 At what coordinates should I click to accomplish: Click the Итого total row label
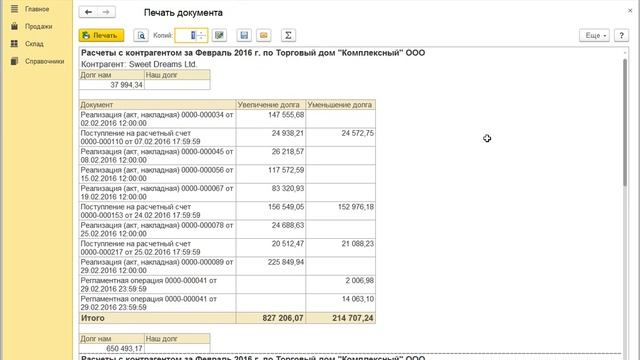158,318
